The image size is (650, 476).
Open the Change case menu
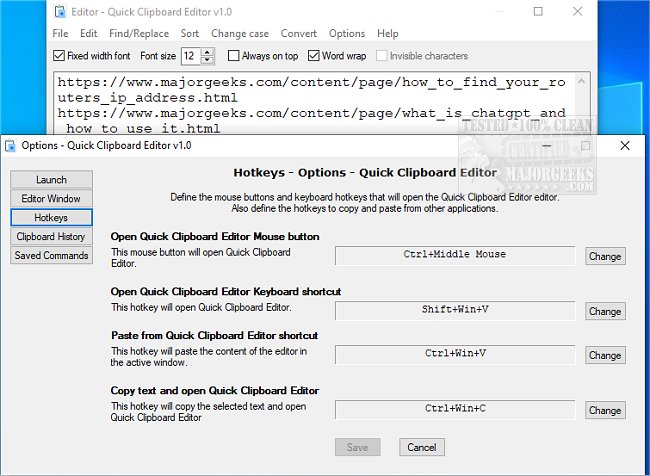click(x=240, y=33)
